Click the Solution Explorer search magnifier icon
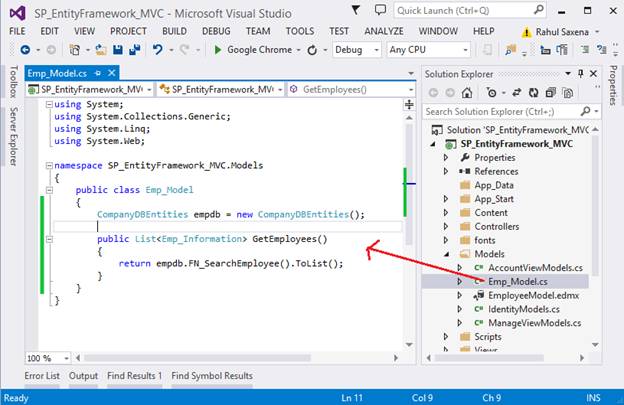The height and width of the screenshot is (405, 624). point(585,111)
